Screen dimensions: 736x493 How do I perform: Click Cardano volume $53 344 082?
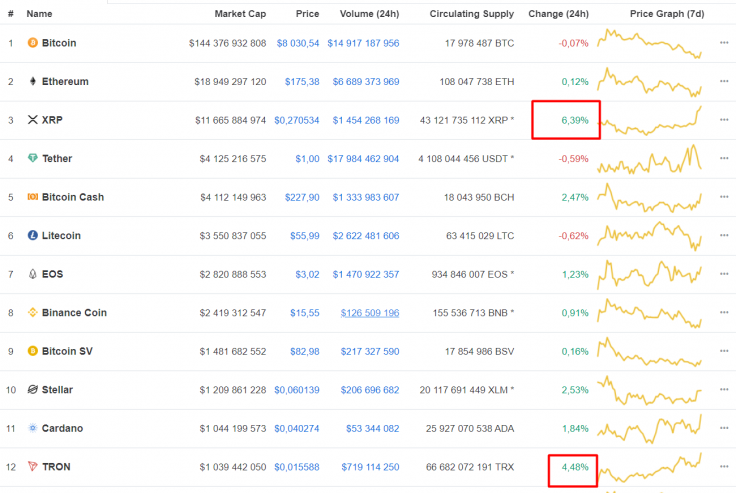(373, 428)
